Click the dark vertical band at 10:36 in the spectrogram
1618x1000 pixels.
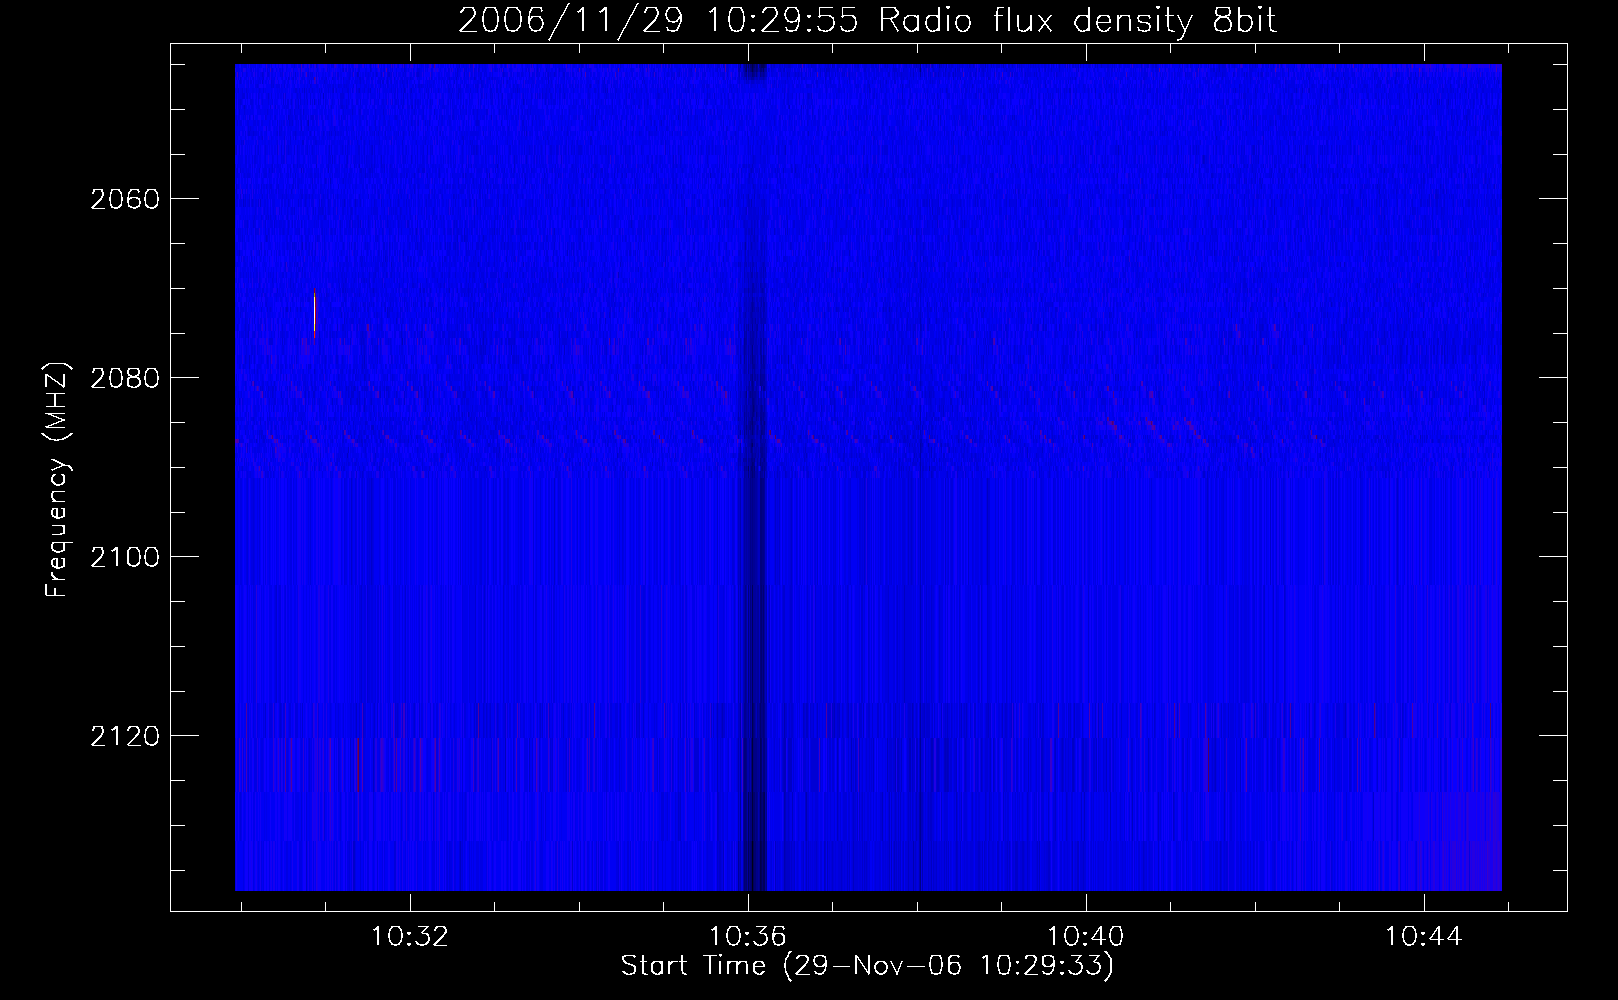point(754,477)
